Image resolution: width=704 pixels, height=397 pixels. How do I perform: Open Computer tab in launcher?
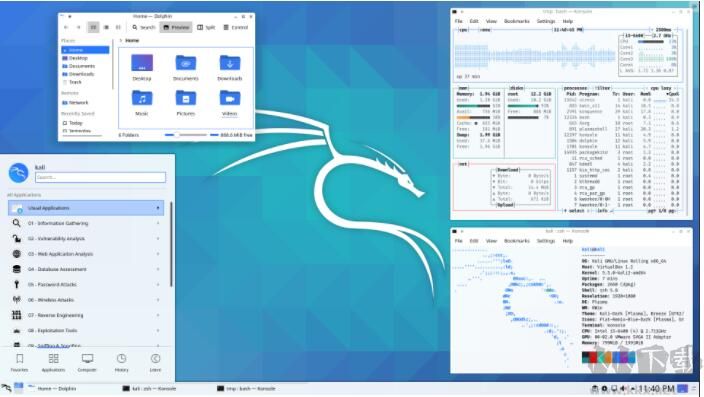coord(87,363)
